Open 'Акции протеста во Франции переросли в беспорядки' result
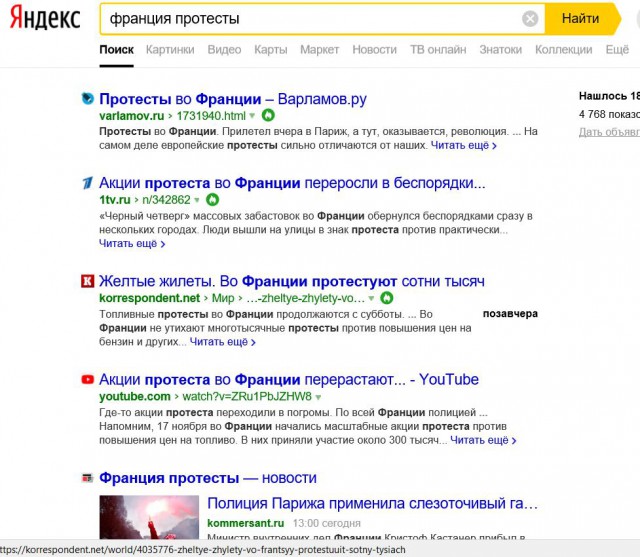Screen dimensions: 640x557 (292, 183)
